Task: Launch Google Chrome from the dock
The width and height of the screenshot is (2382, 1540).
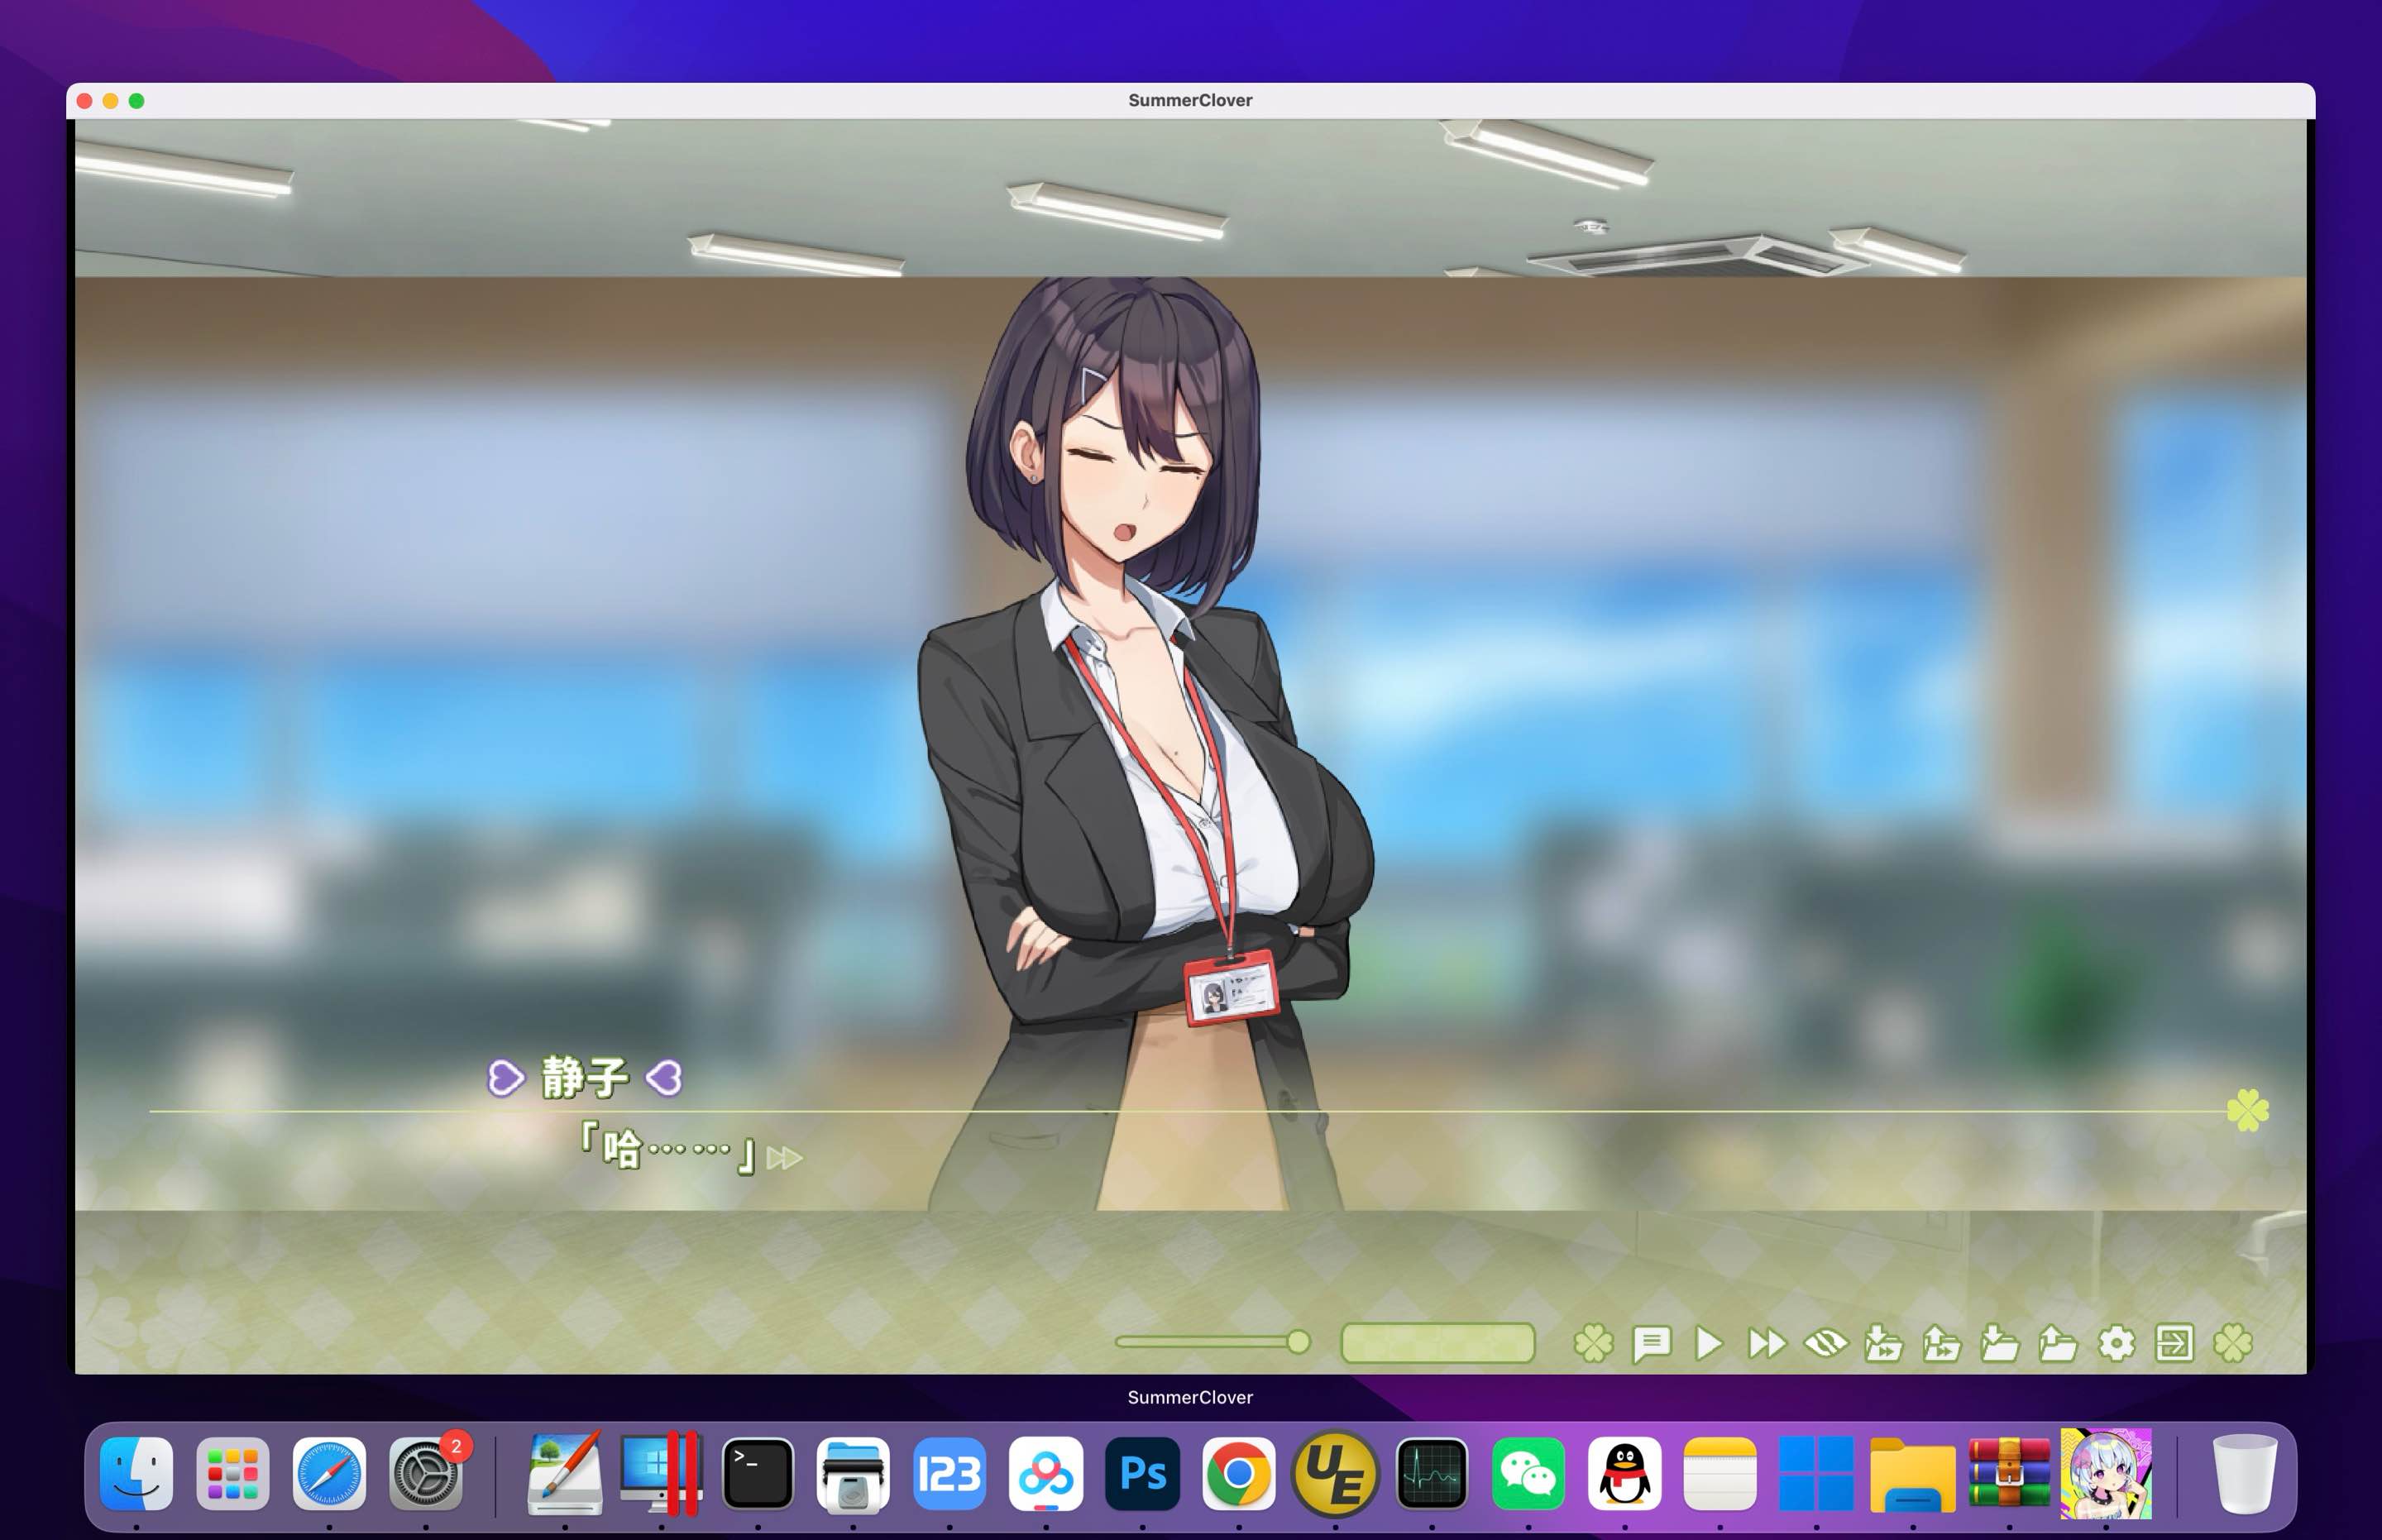Action: 1238,1473
